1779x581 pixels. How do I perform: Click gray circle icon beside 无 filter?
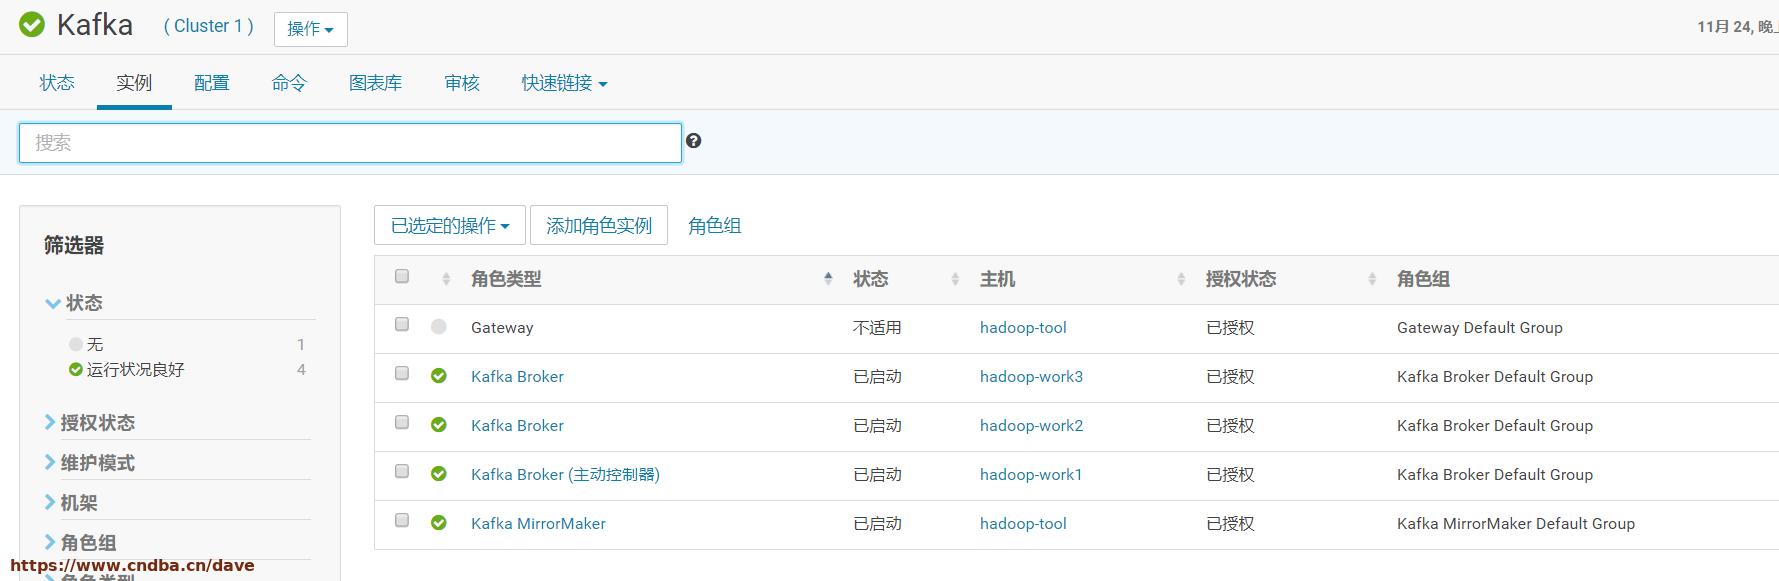tap(76, 344)
